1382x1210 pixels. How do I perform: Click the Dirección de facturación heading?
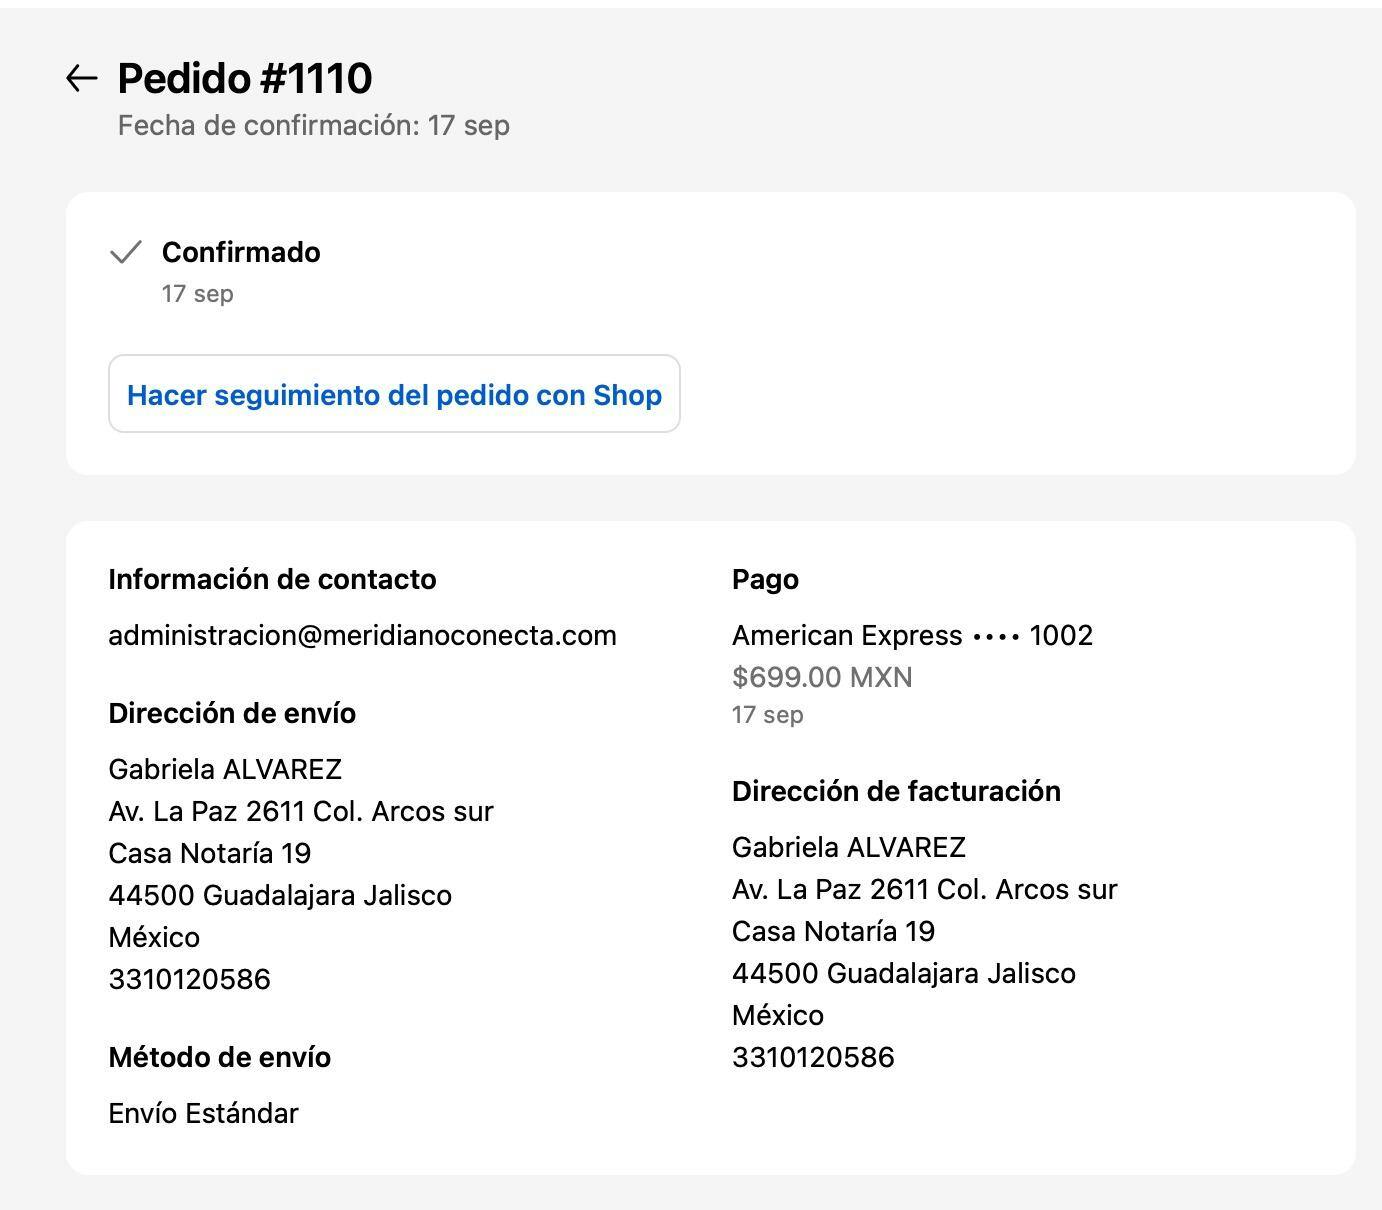[x=896, y=791]
